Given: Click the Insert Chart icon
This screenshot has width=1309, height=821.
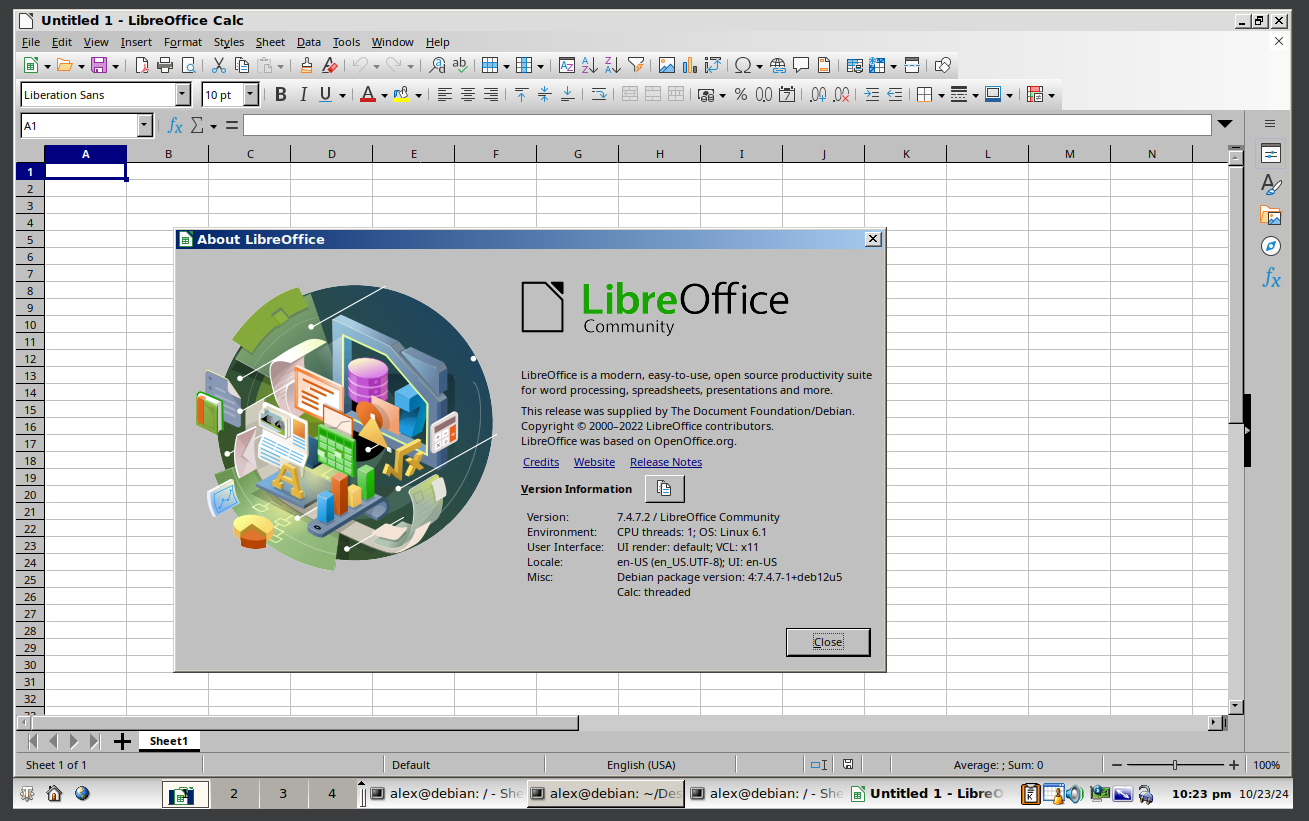Looking at the screenshot, I should coord(690,66).
